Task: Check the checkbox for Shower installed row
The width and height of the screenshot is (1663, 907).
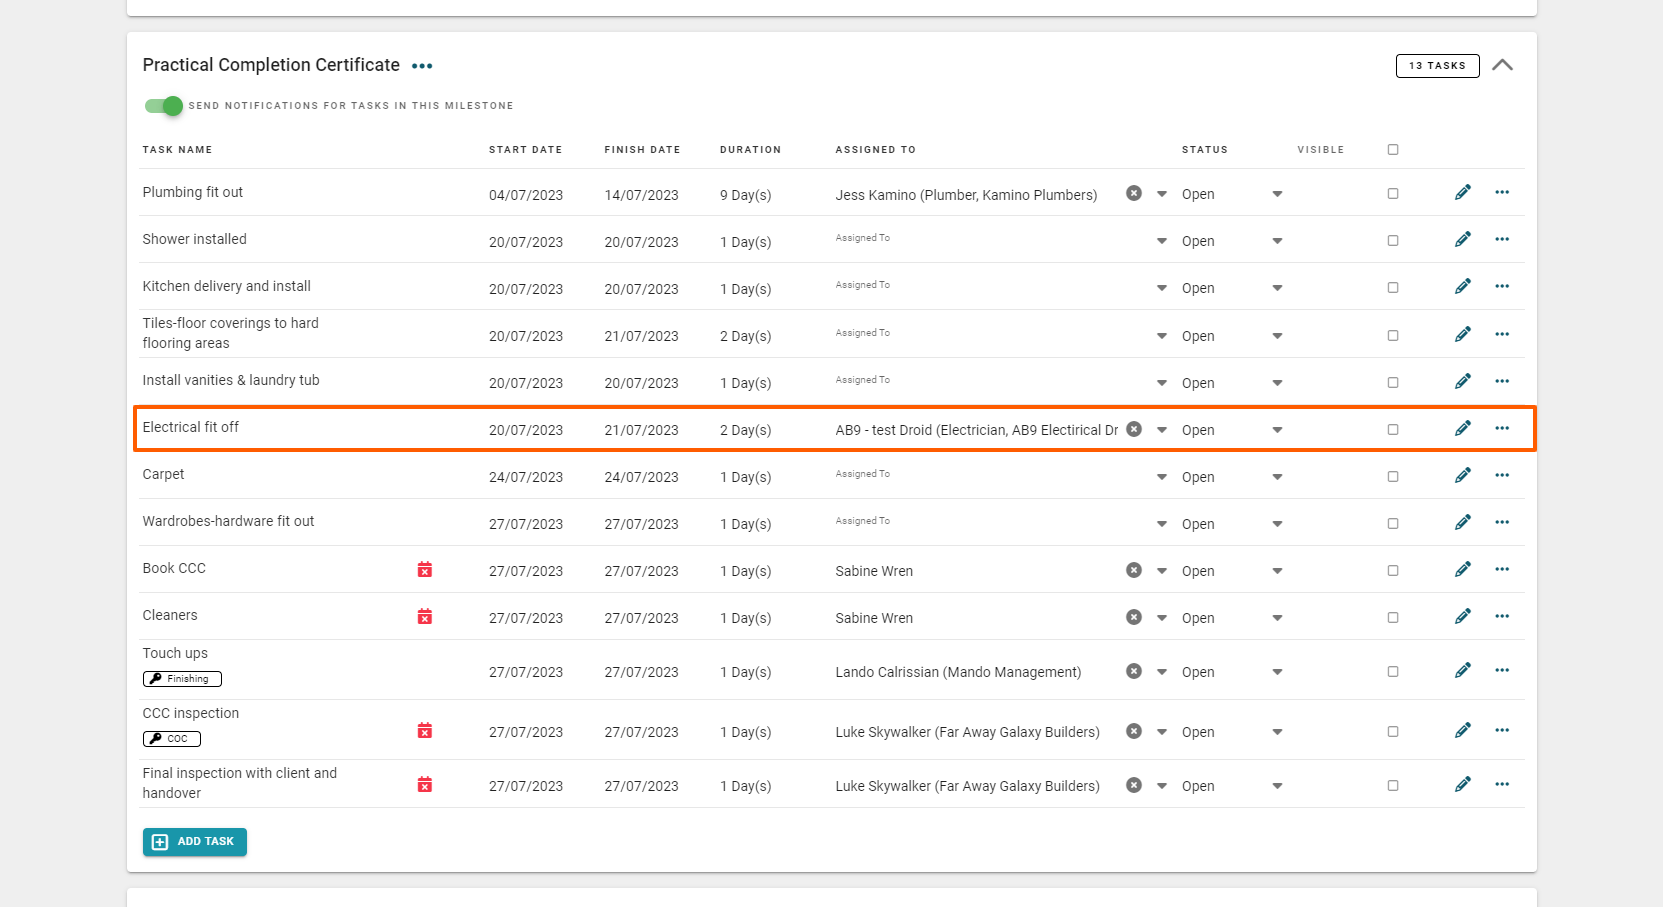Action: click(x=1392, y=241)
